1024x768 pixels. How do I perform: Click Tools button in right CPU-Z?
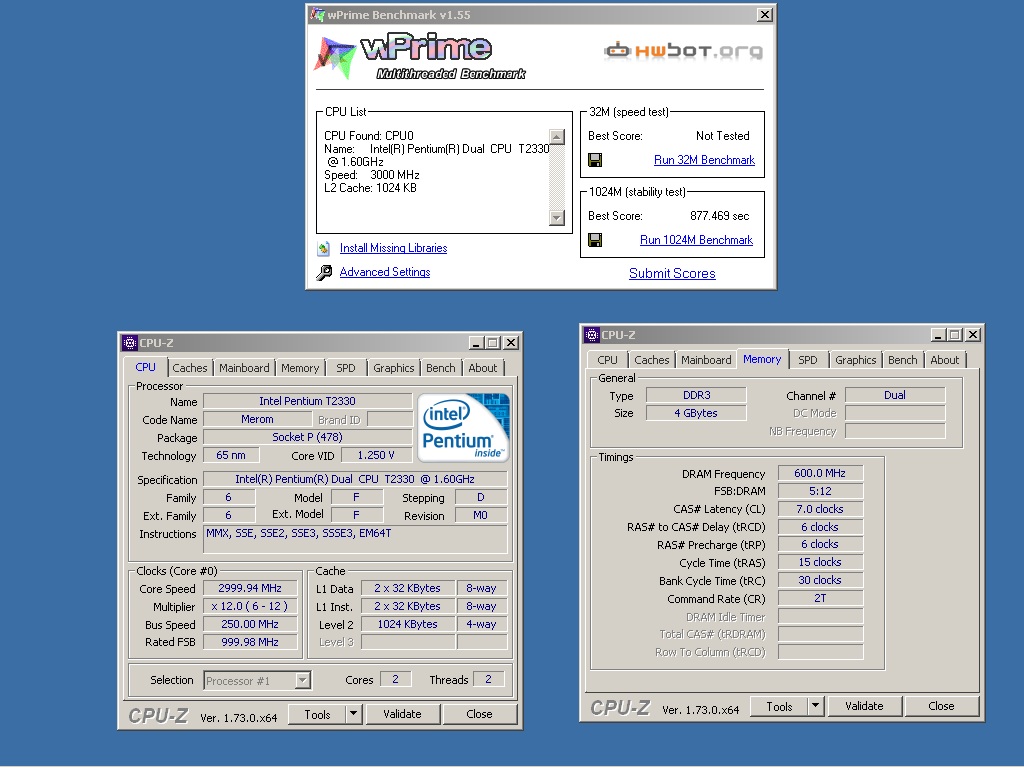(x=779, y=707)
